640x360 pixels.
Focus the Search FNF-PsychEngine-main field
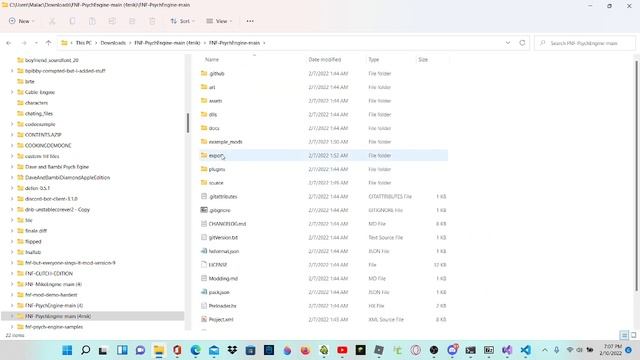(x=585, y=43)
